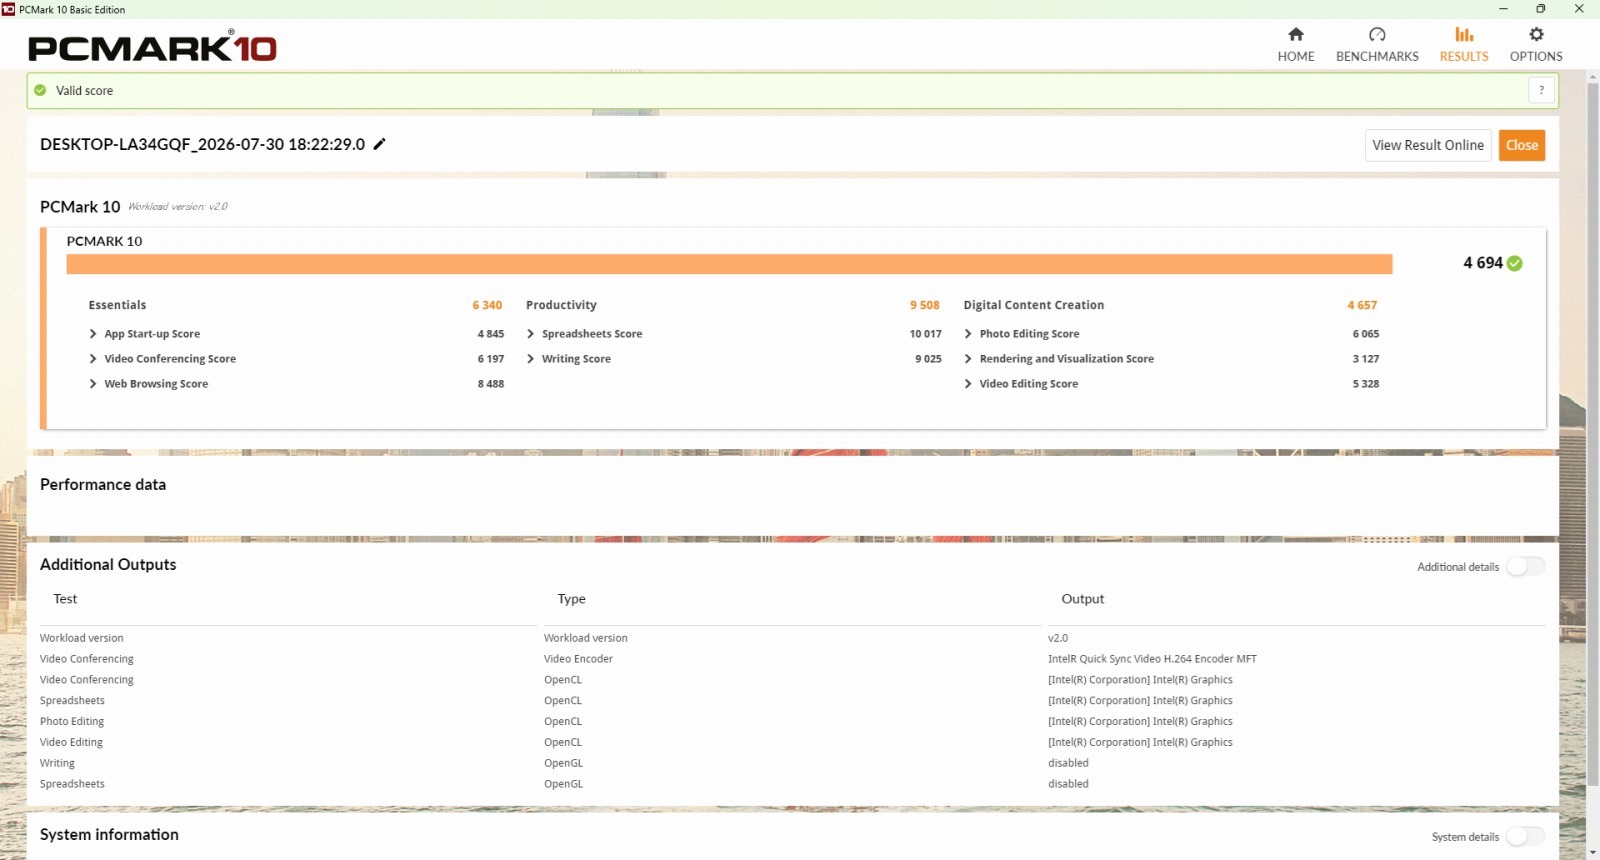
Task: Expand Photo Editing Score details
Action: 968,334
